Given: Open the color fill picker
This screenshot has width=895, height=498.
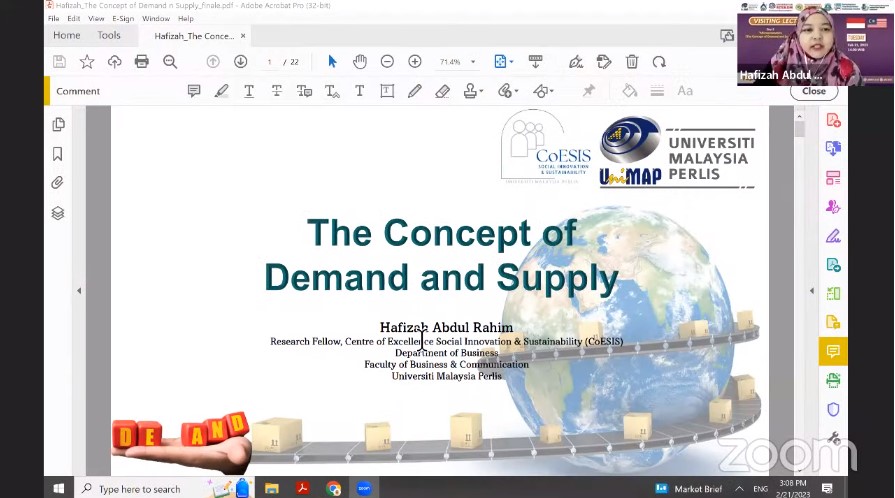Looking at the screenshot, I should pyautogui.click(x=630, y=91).
